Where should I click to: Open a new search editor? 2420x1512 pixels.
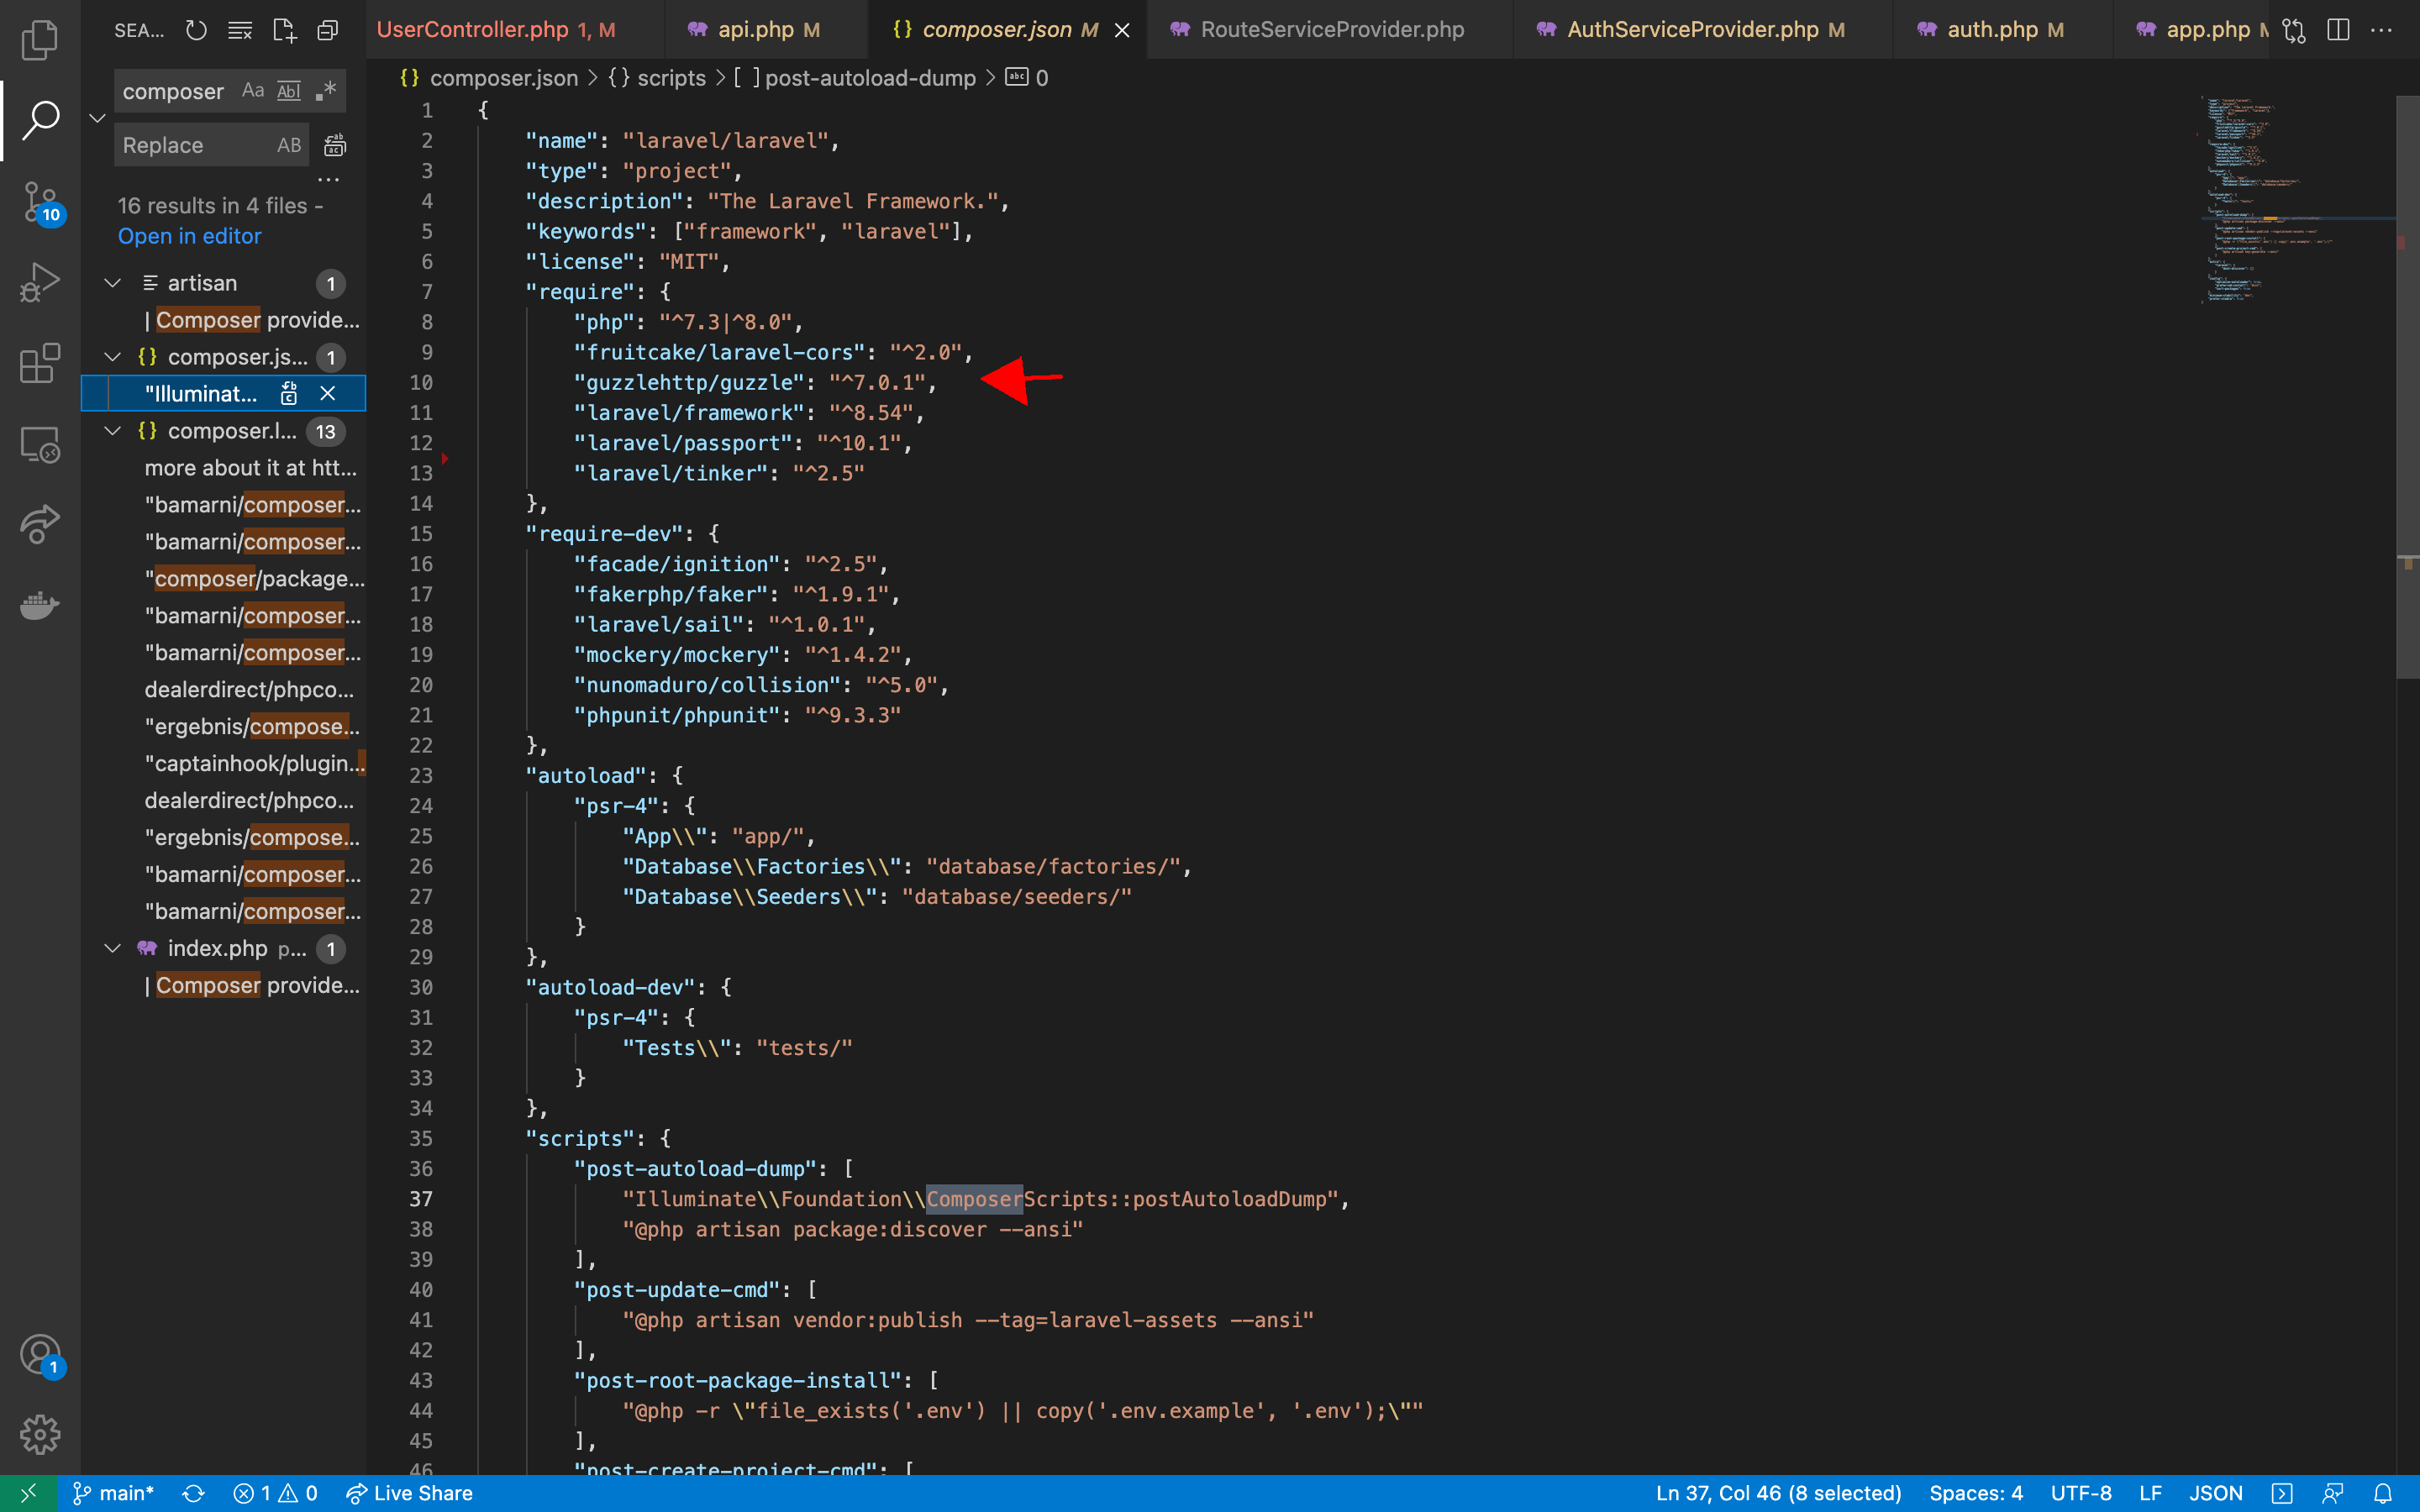(284, 30)
